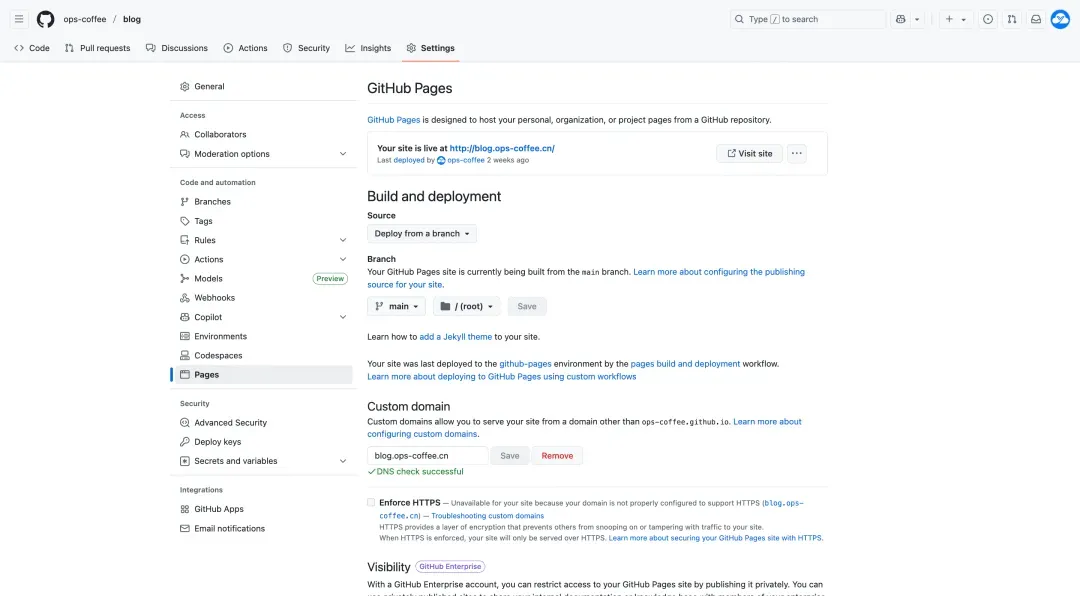Open Troubleshooting custom domains link
The width and height of the screenshot is (1080, 596).
(488, 515)
